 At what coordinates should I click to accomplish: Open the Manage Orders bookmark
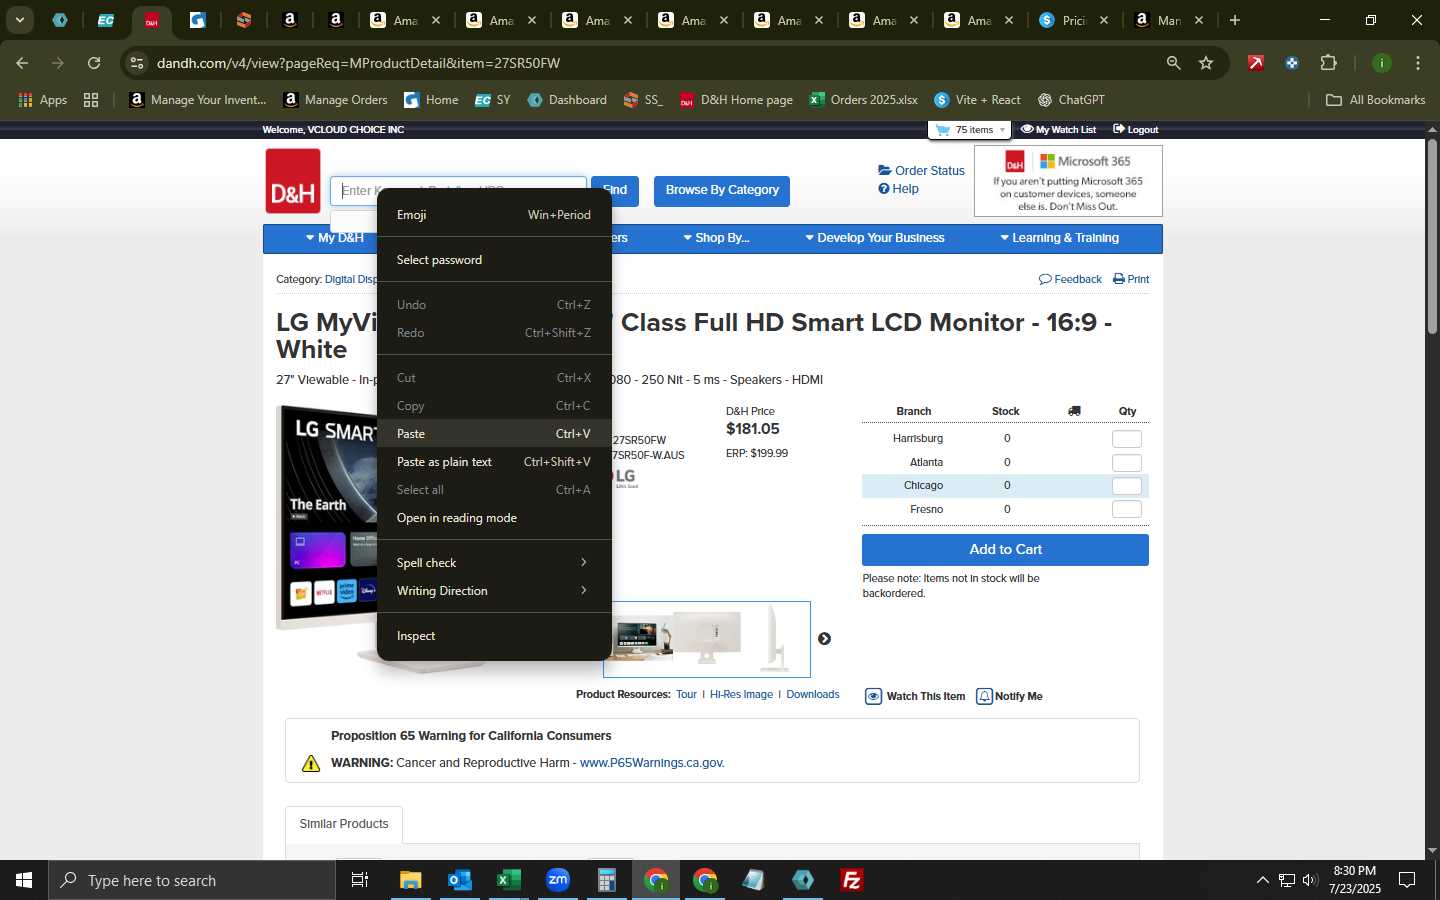click(x=336, y=100)
